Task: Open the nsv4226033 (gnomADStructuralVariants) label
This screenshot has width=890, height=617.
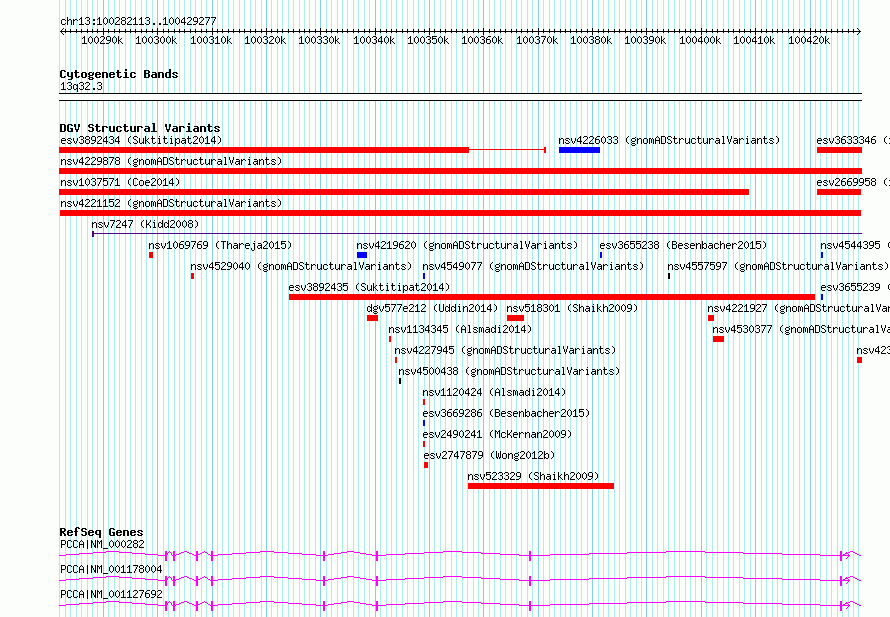Action: [x=669, y=140]
